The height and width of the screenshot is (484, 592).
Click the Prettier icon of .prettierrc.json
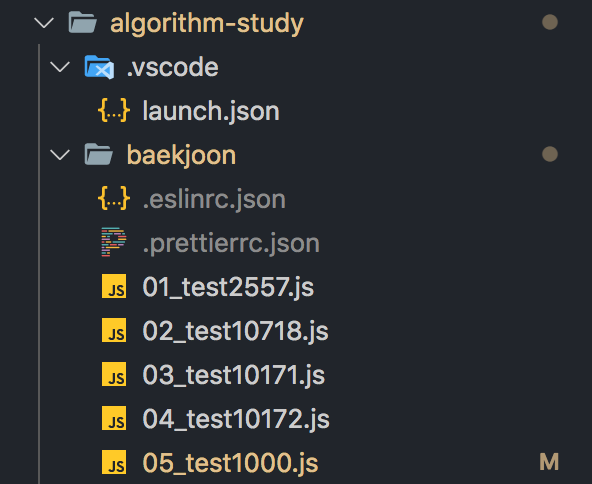click(x=114, y=242)
